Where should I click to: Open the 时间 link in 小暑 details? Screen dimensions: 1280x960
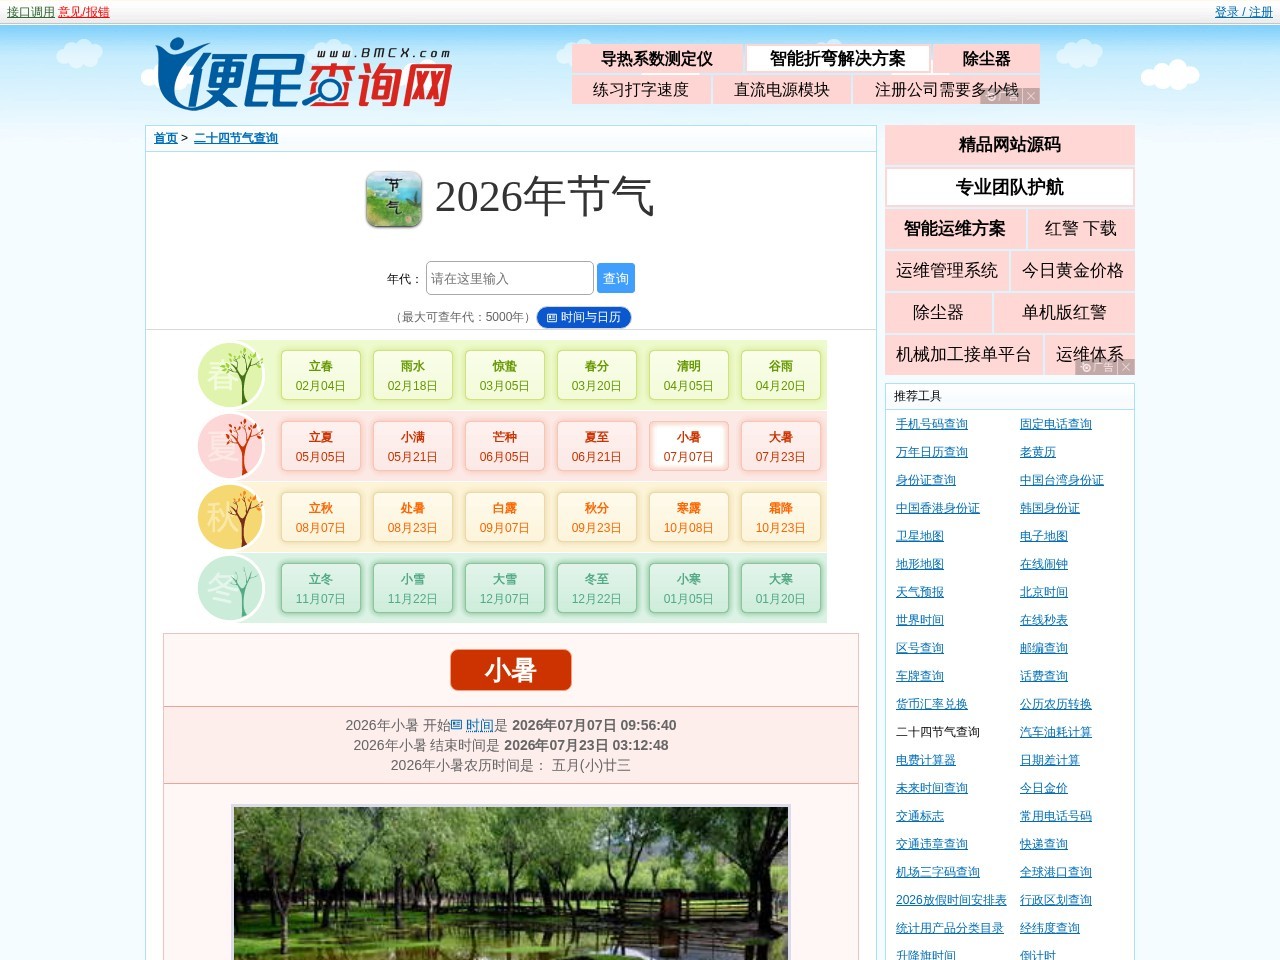click(480, 725)
